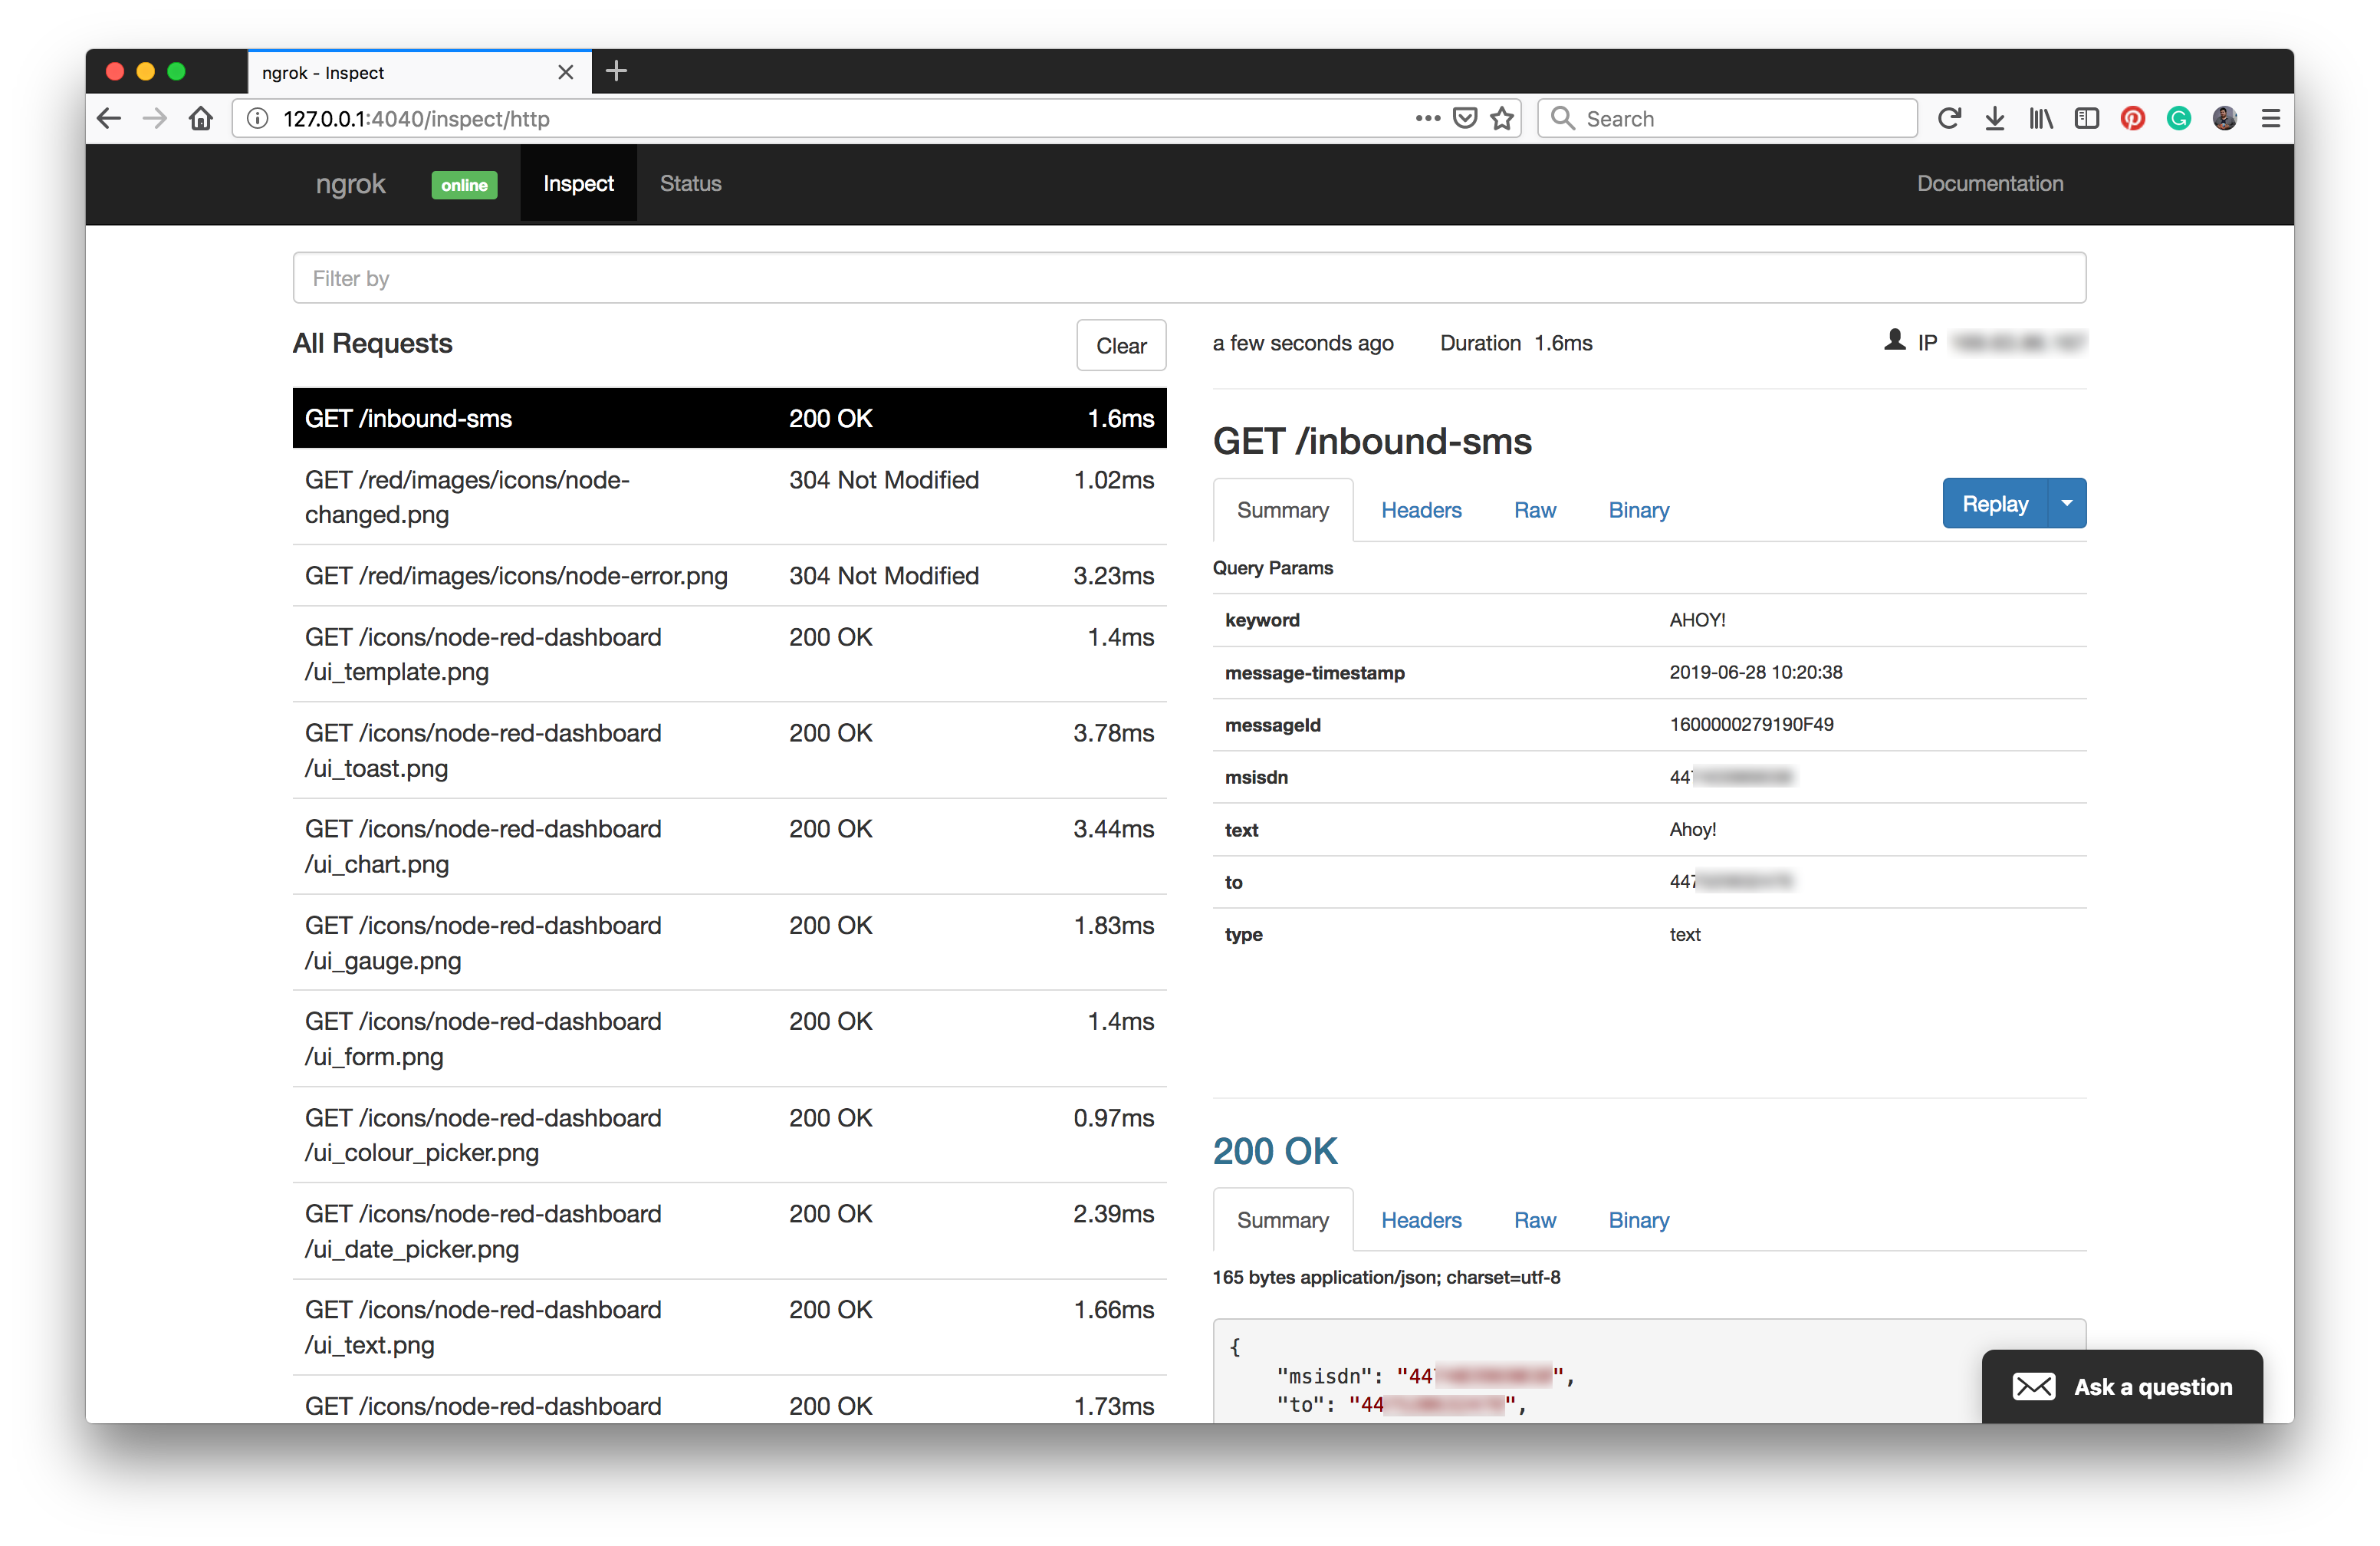This screenshot has height=1546, width=2380.
Task: Click the 200 OK response heading
Action: (x=1275, y=1151)
